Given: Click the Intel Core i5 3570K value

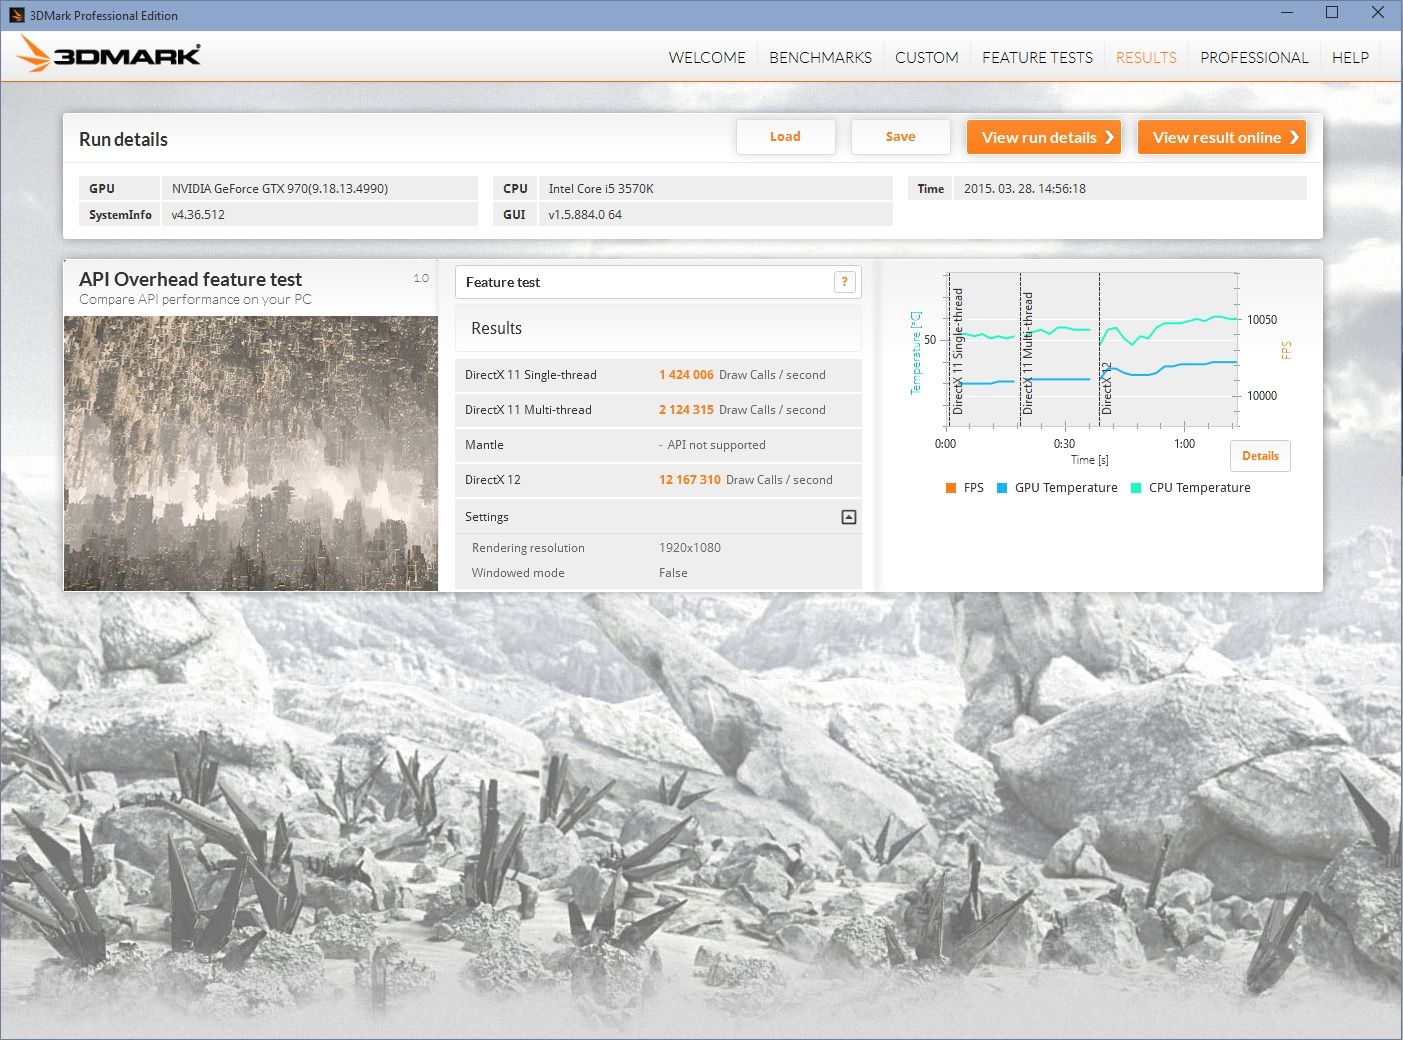Looking at the screenshot, I should [601, 188].
